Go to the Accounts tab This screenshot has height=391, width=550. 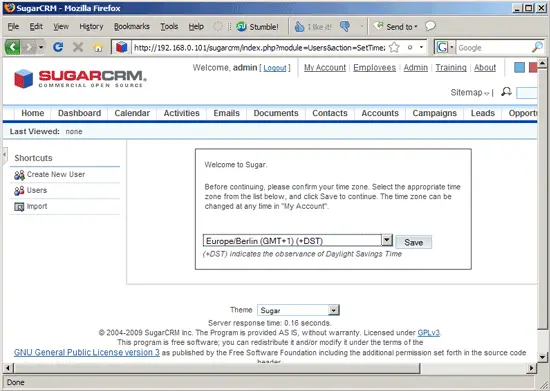(x=380, y=113)
